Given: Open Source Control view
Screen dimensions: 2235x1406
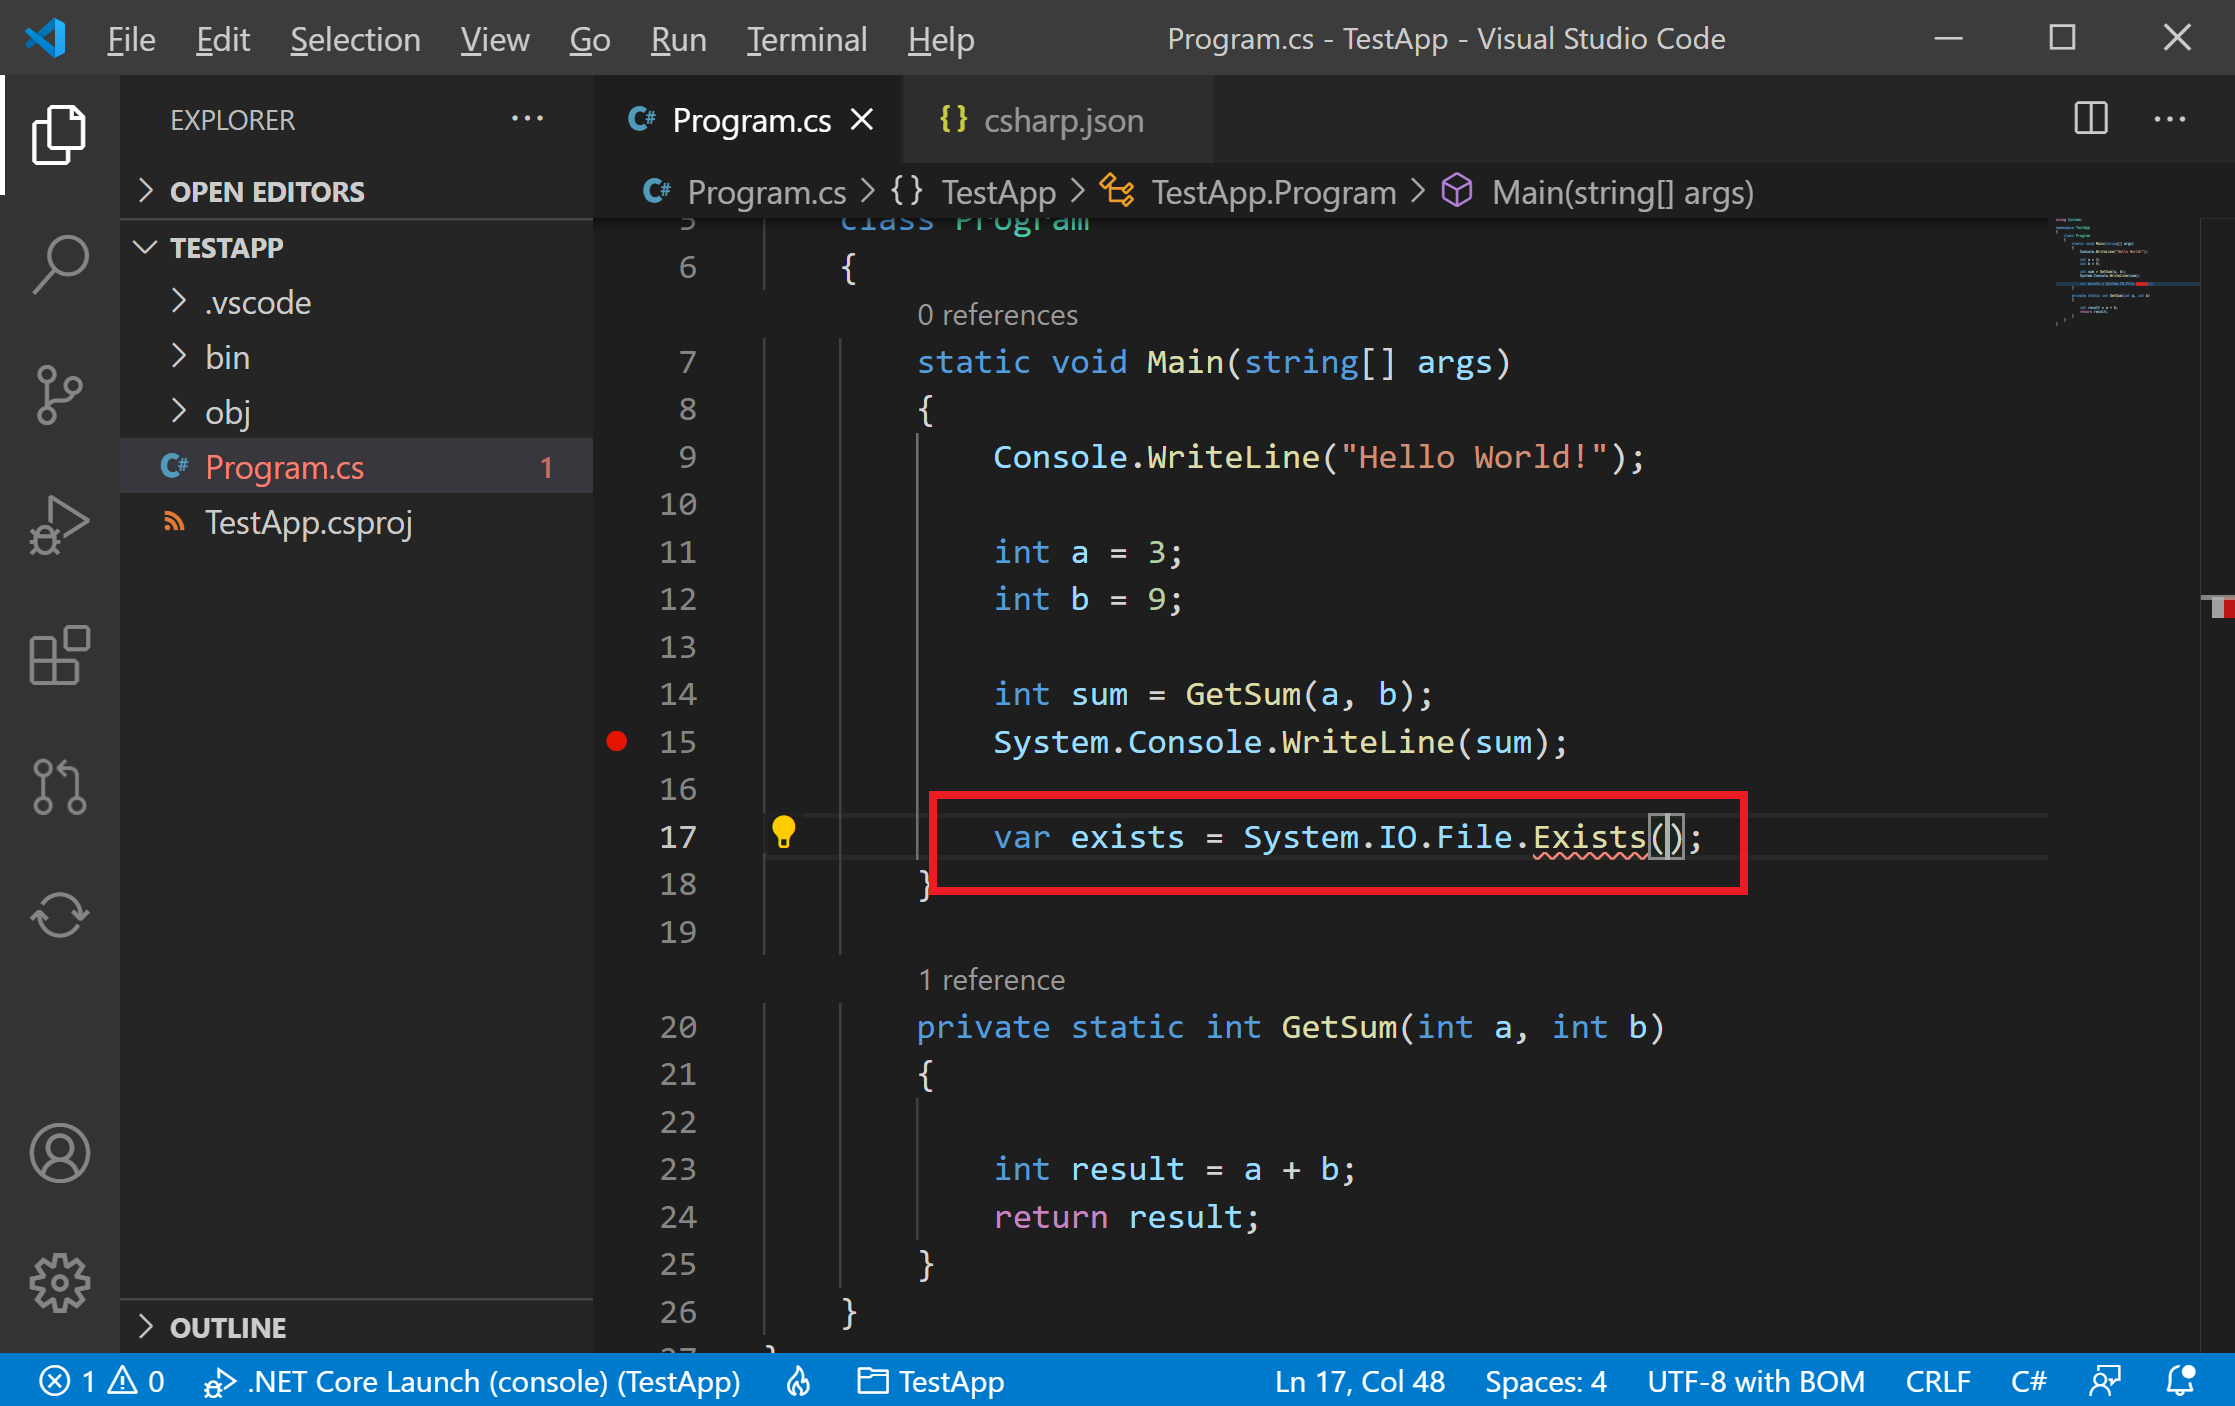Looking at the screenshot, I should pos(60,394).
